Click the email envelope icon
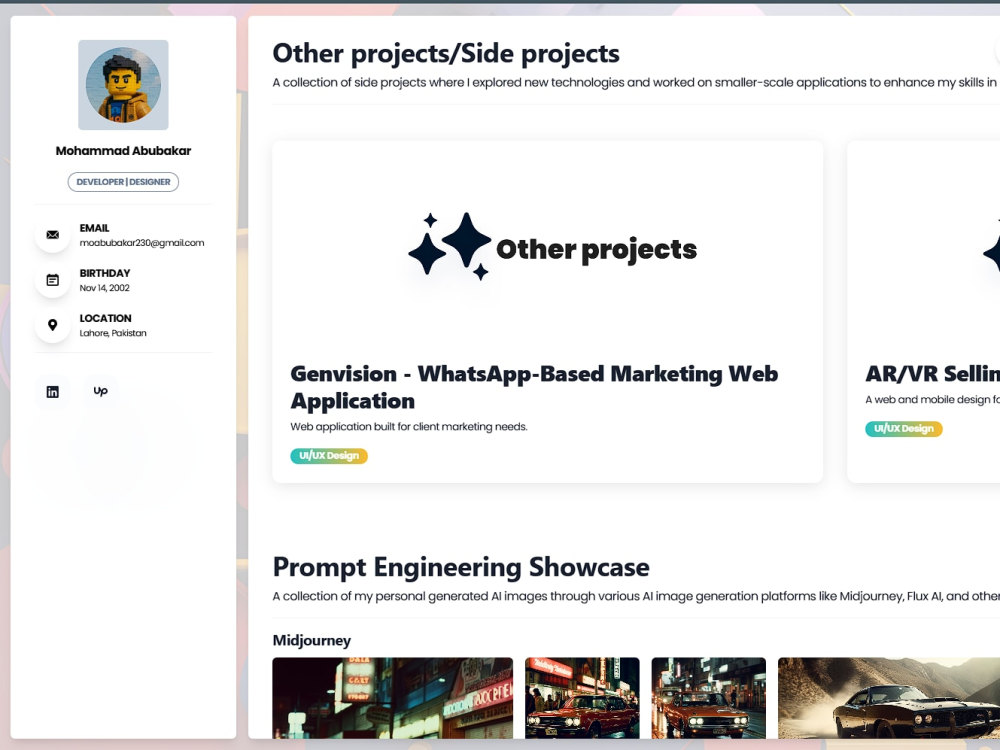1000x750 pixels. click(x=52, y=235)
